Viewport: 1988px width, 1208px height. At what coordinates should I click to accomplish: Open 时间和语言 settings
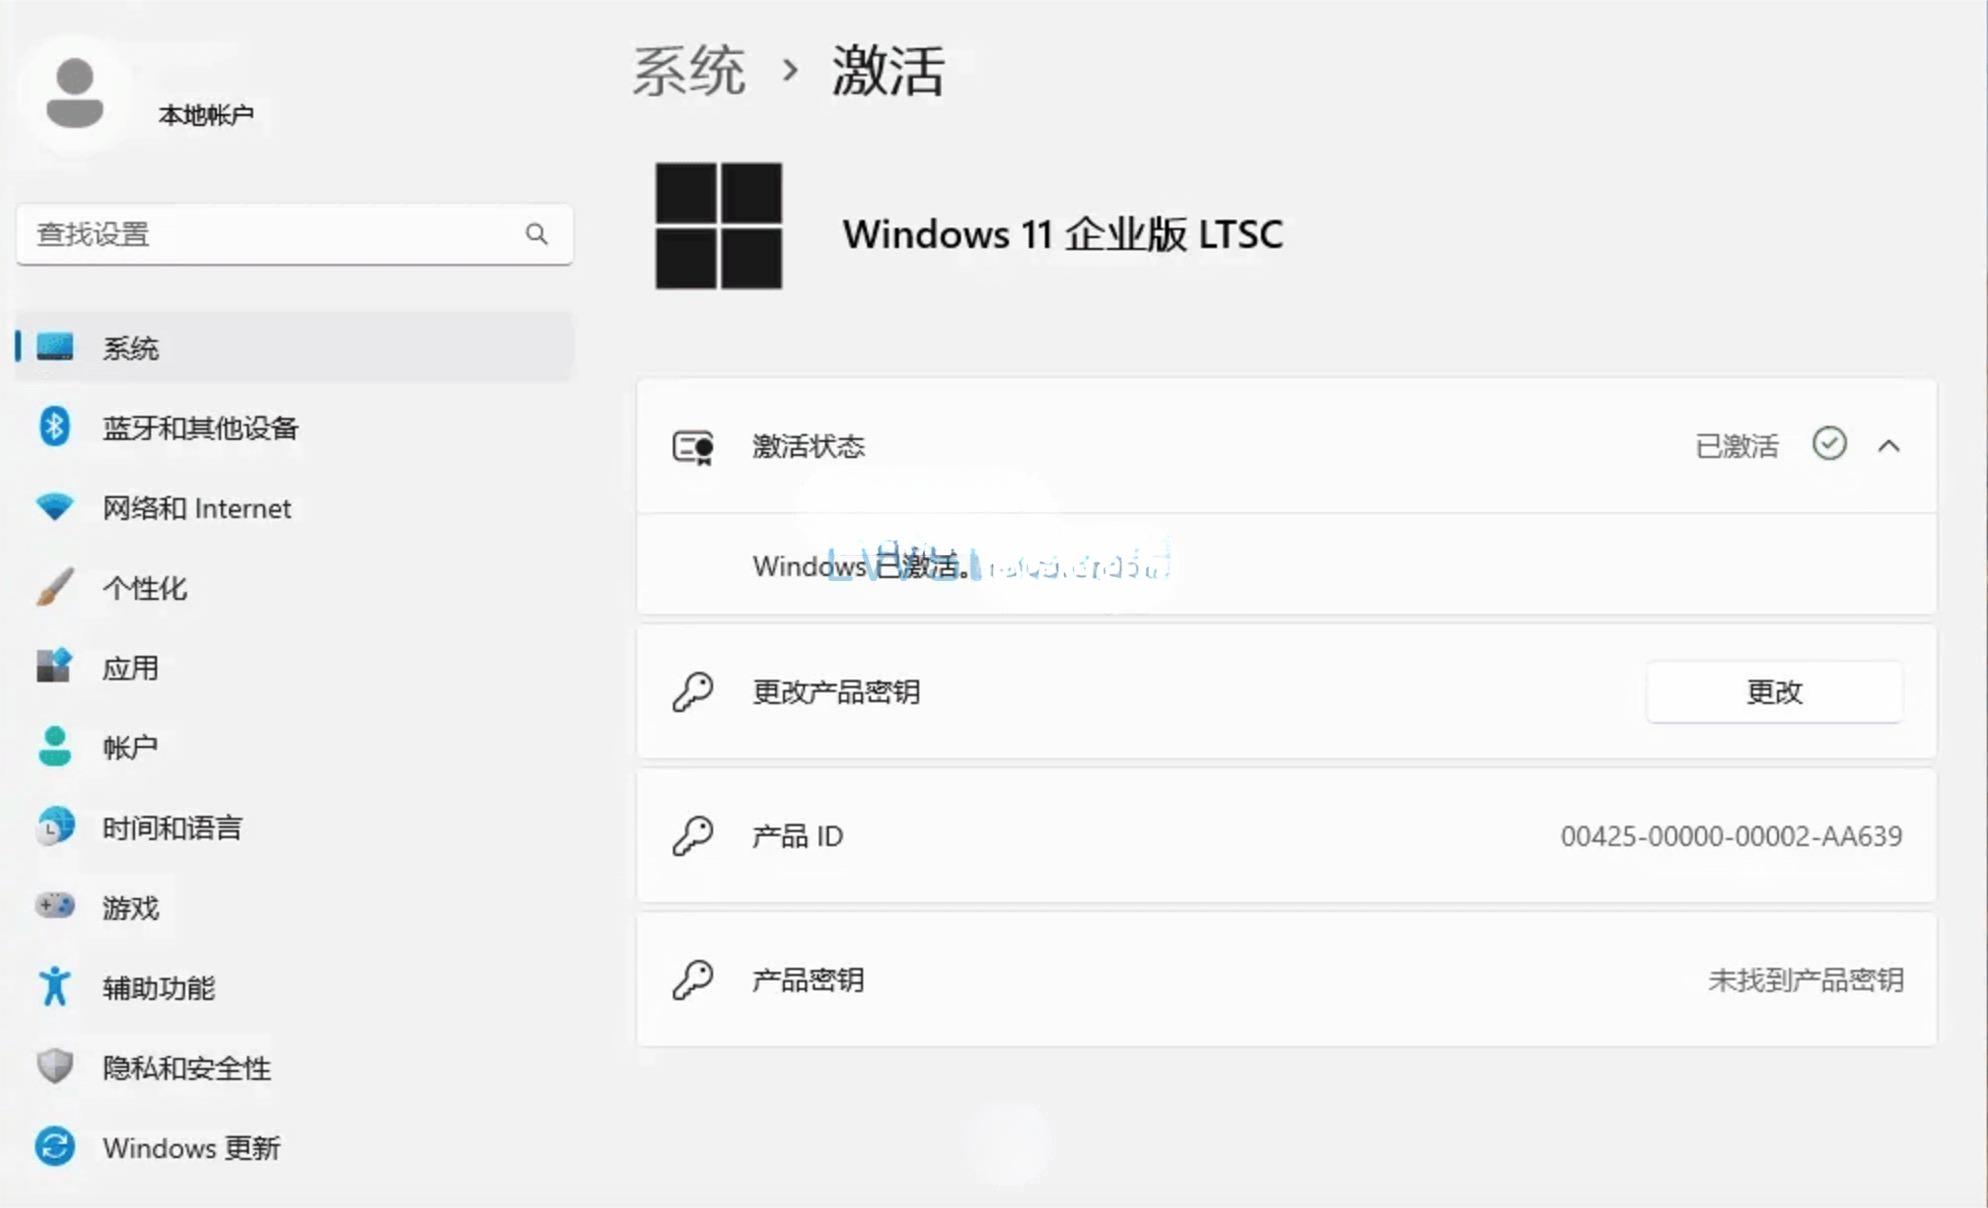pos(172,828)
